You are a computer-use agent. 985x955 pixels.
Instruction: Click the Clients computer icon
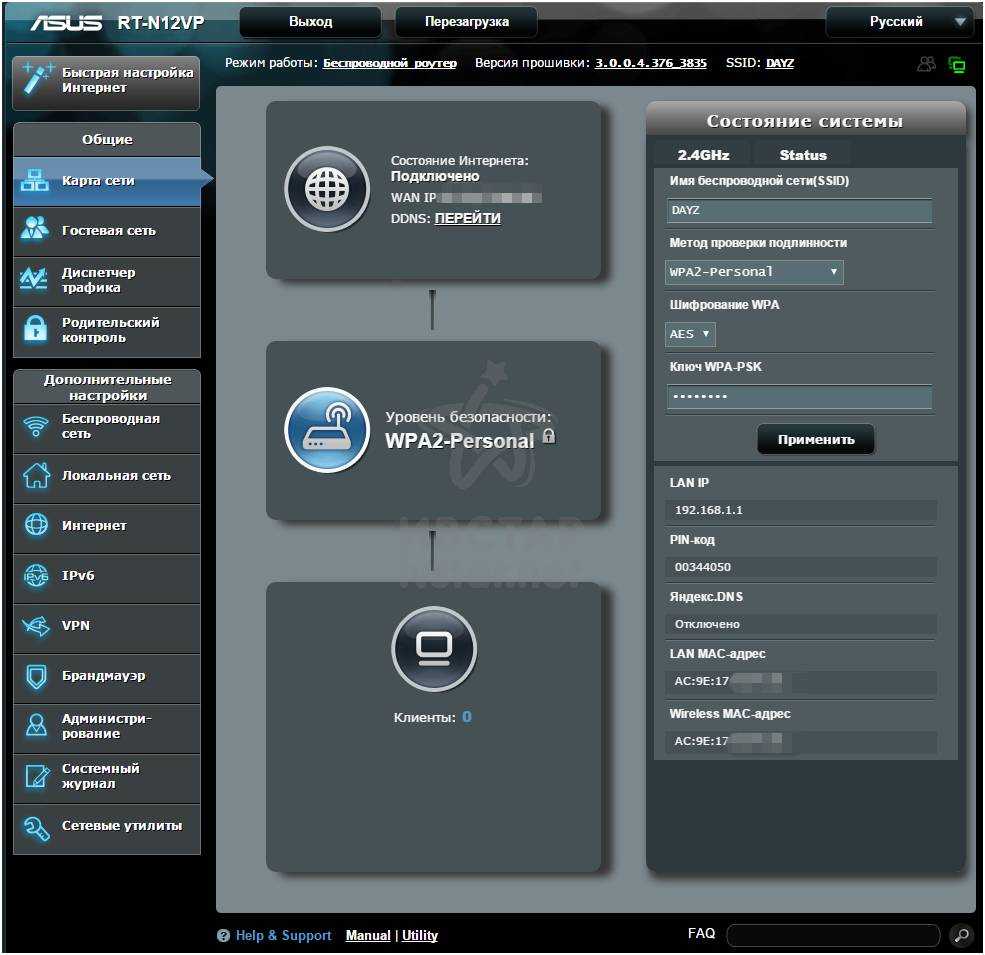click(x=433, y=649)
